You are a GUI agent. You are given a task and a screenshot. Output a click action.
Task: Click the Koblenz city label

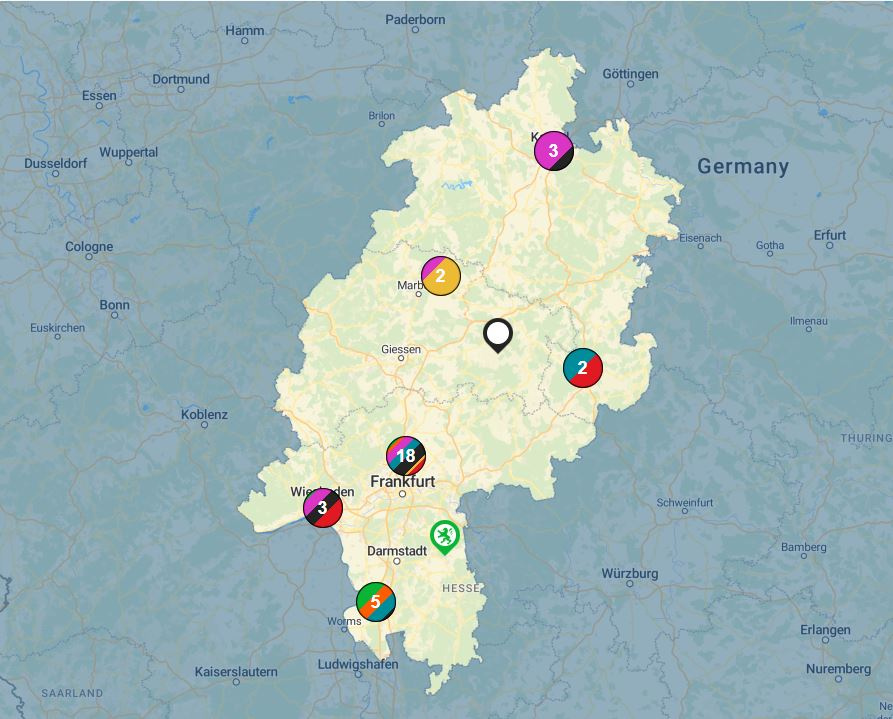[204, 414]
